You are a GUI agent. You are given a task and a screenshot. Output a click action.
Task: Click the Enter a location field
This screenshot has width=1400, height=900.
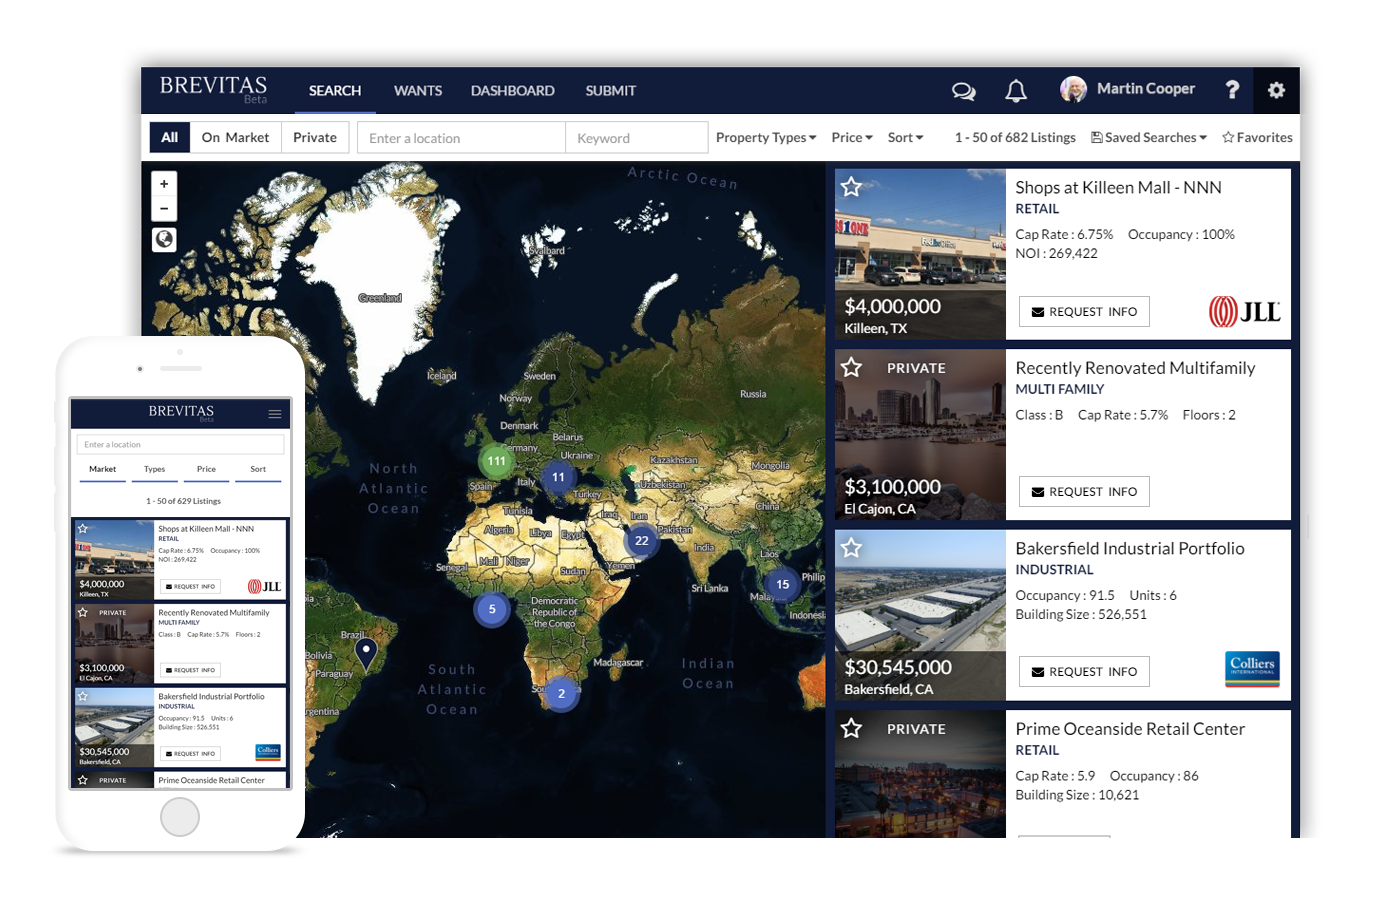click(461, 138)
